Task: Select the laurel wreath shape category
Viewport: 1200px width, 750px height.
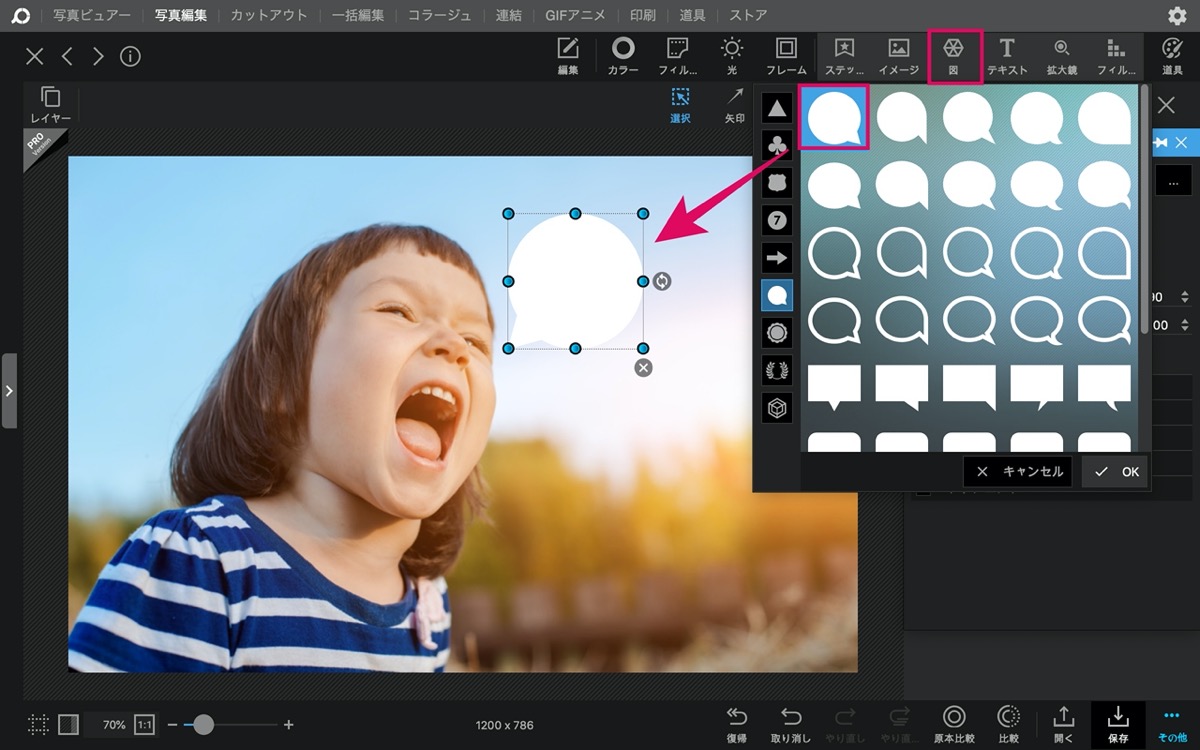Action: click(x=777, y=370)
